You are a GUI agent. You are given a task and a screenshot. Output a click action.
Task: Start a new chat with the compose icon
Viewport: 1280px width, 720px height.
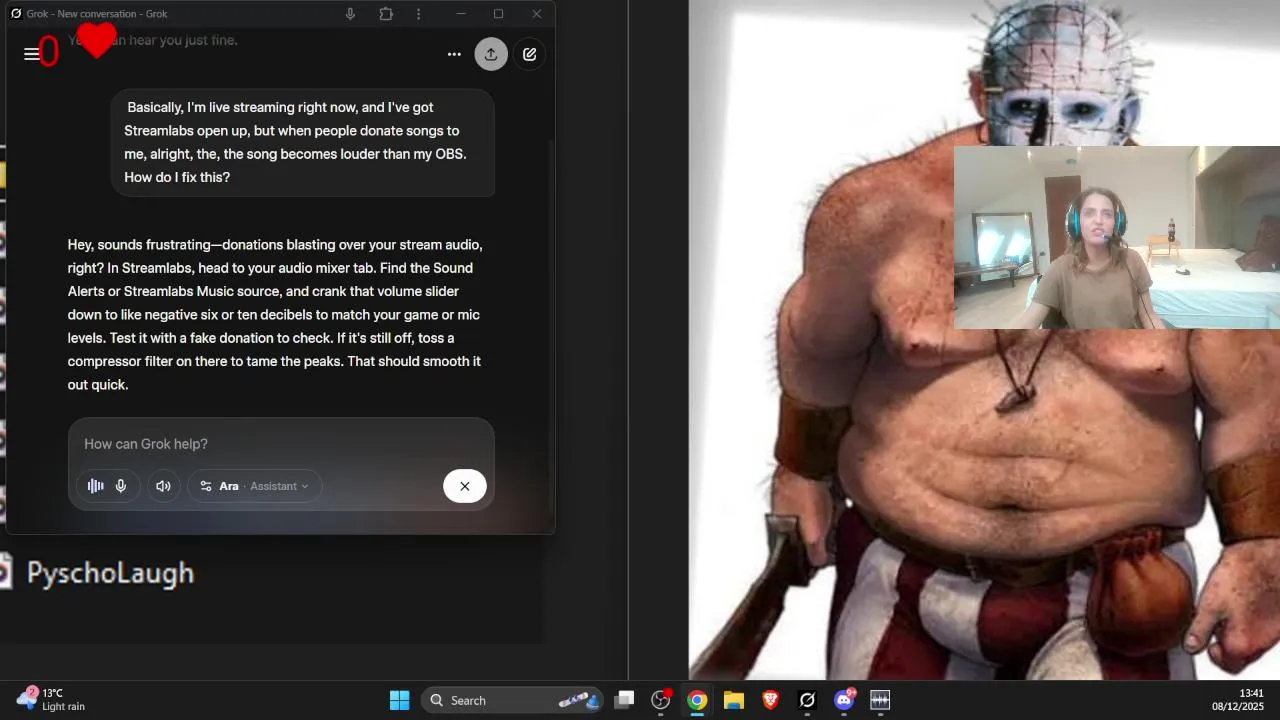(530, 54)
